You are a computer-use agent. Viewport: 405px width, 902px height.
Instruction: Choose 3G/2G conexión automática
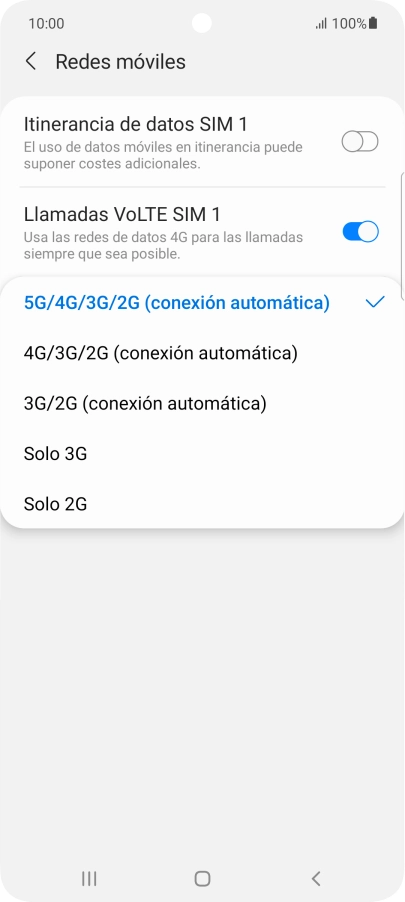tap(202, 403)
